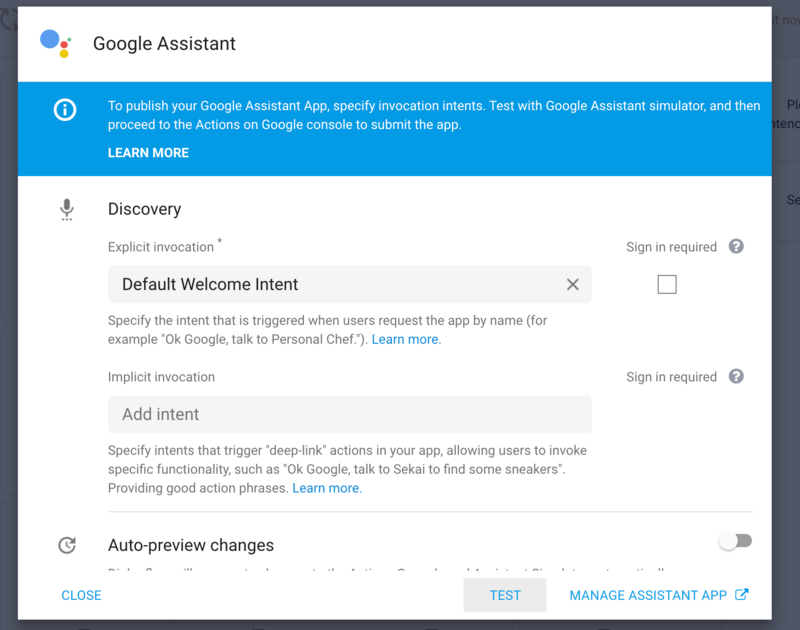This screenshot has height=630, width=800.
Task: Check the Sign in required checkbox
Action: click(x=667, y=284)
